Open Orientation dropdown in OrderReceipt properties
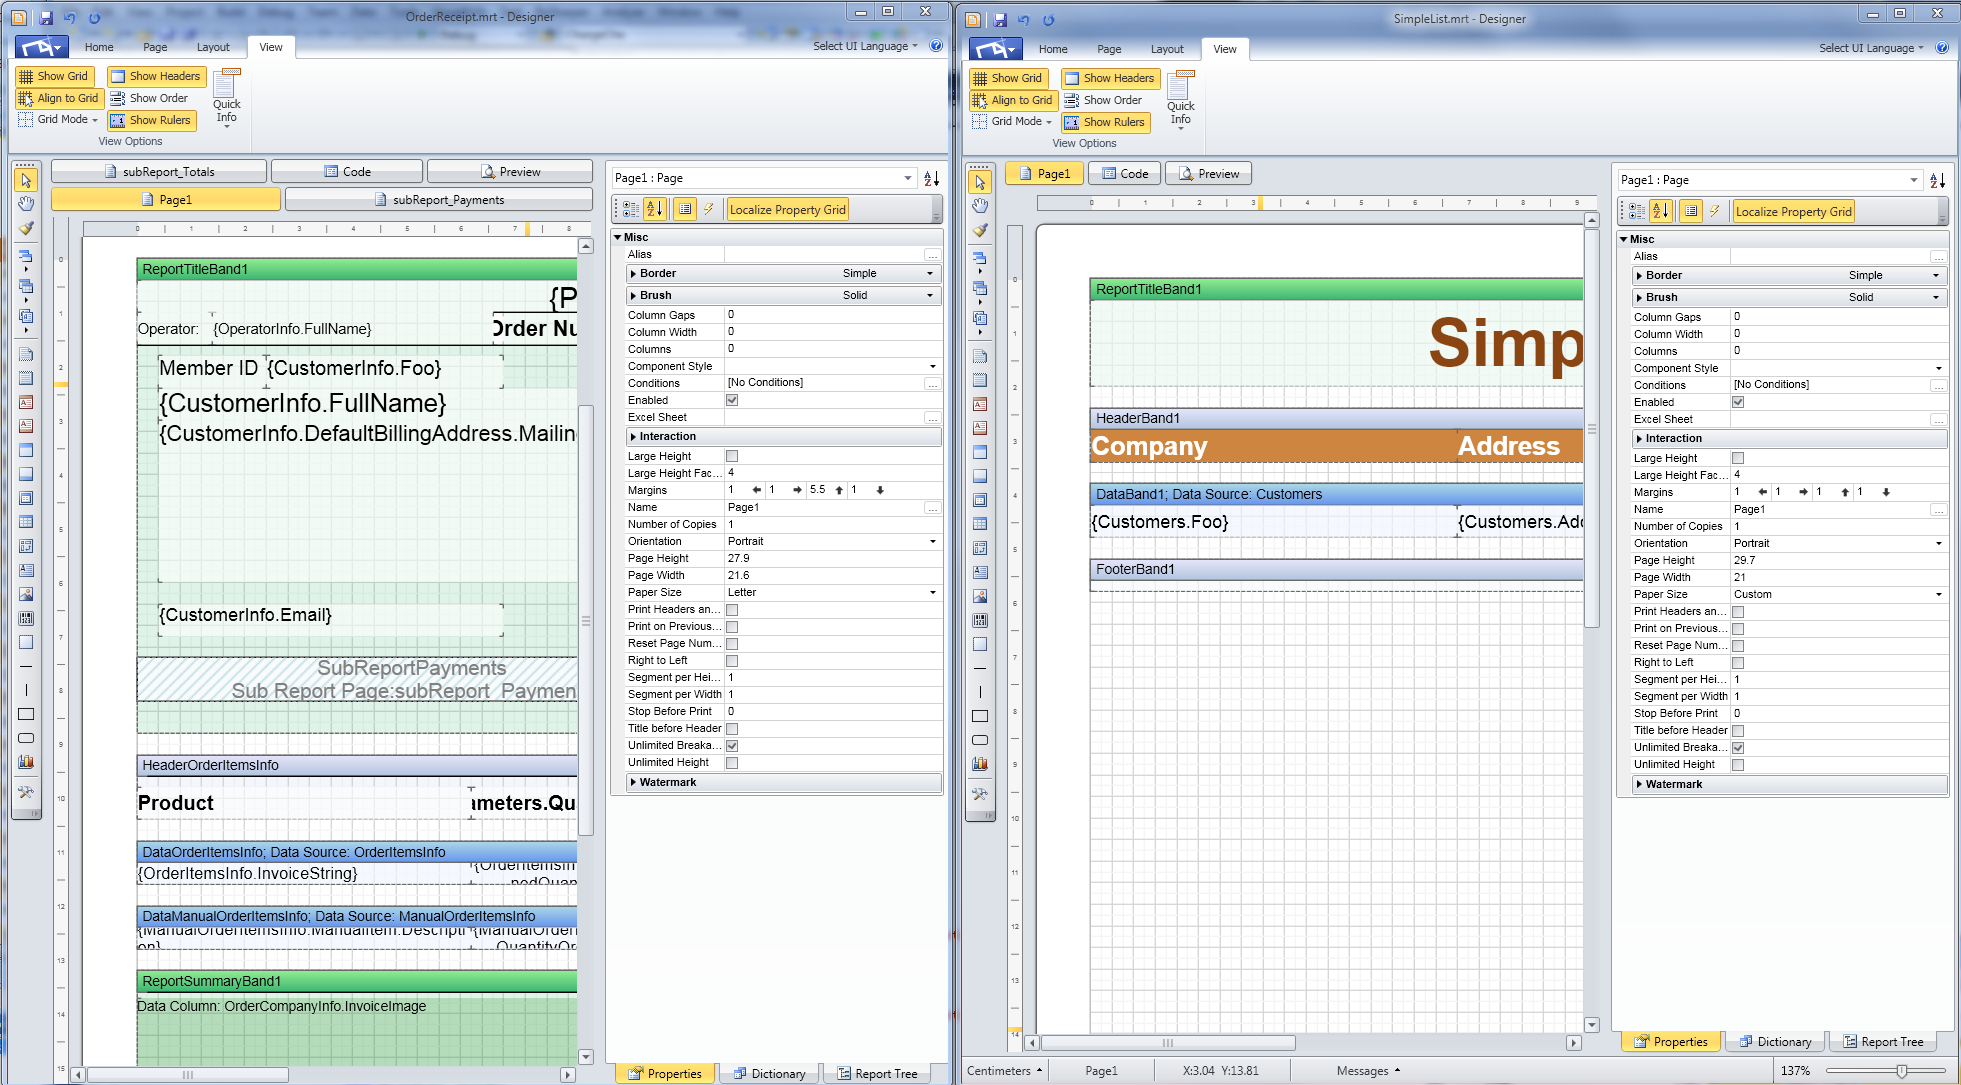 click(932, 542)
